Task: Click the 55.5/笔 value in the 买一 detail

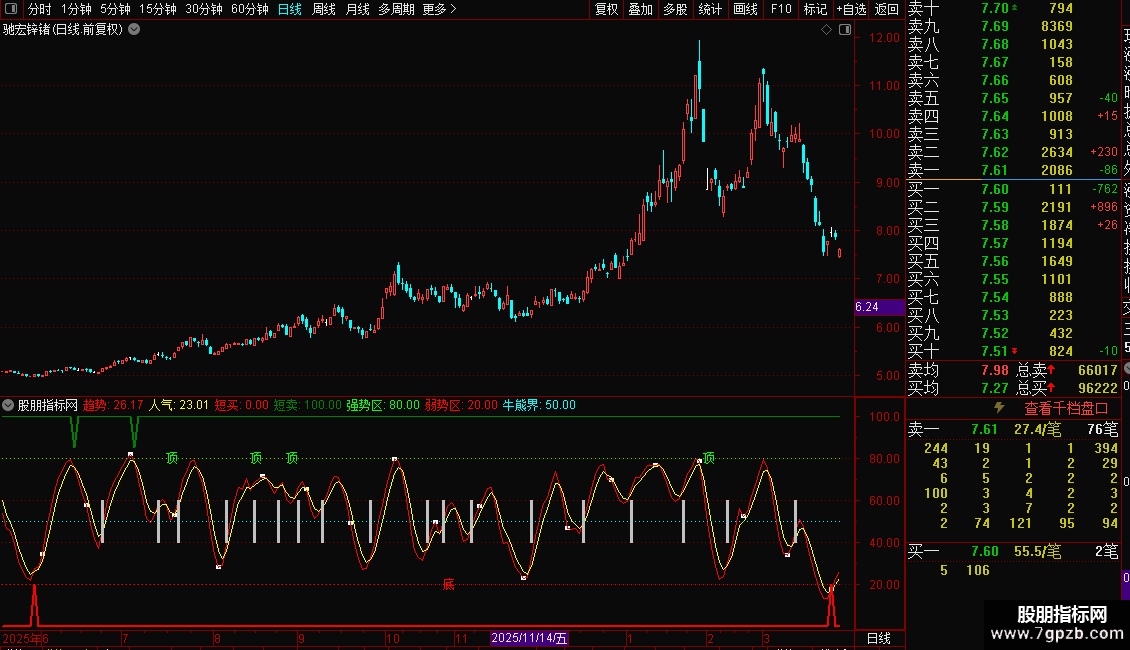Action: point(1038,551)
